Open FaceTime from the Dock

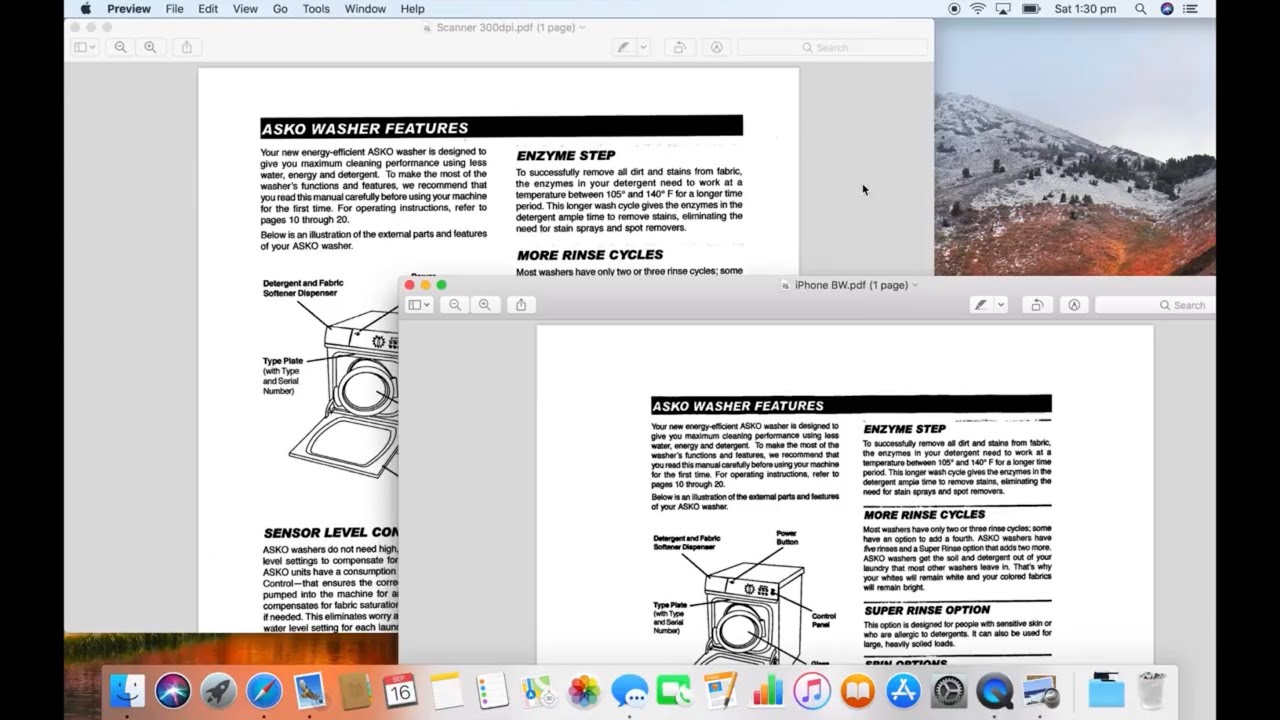[x=674, y=691]
